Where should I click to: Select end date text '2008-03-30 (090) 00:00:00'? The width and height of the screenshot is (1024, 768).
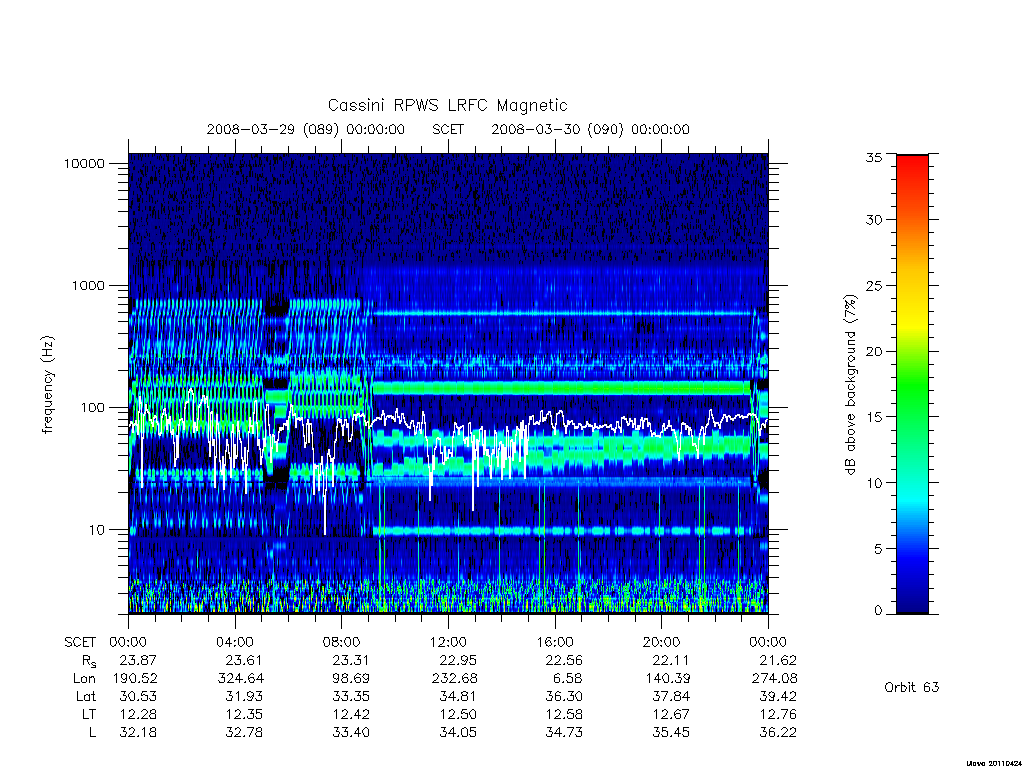590,129
